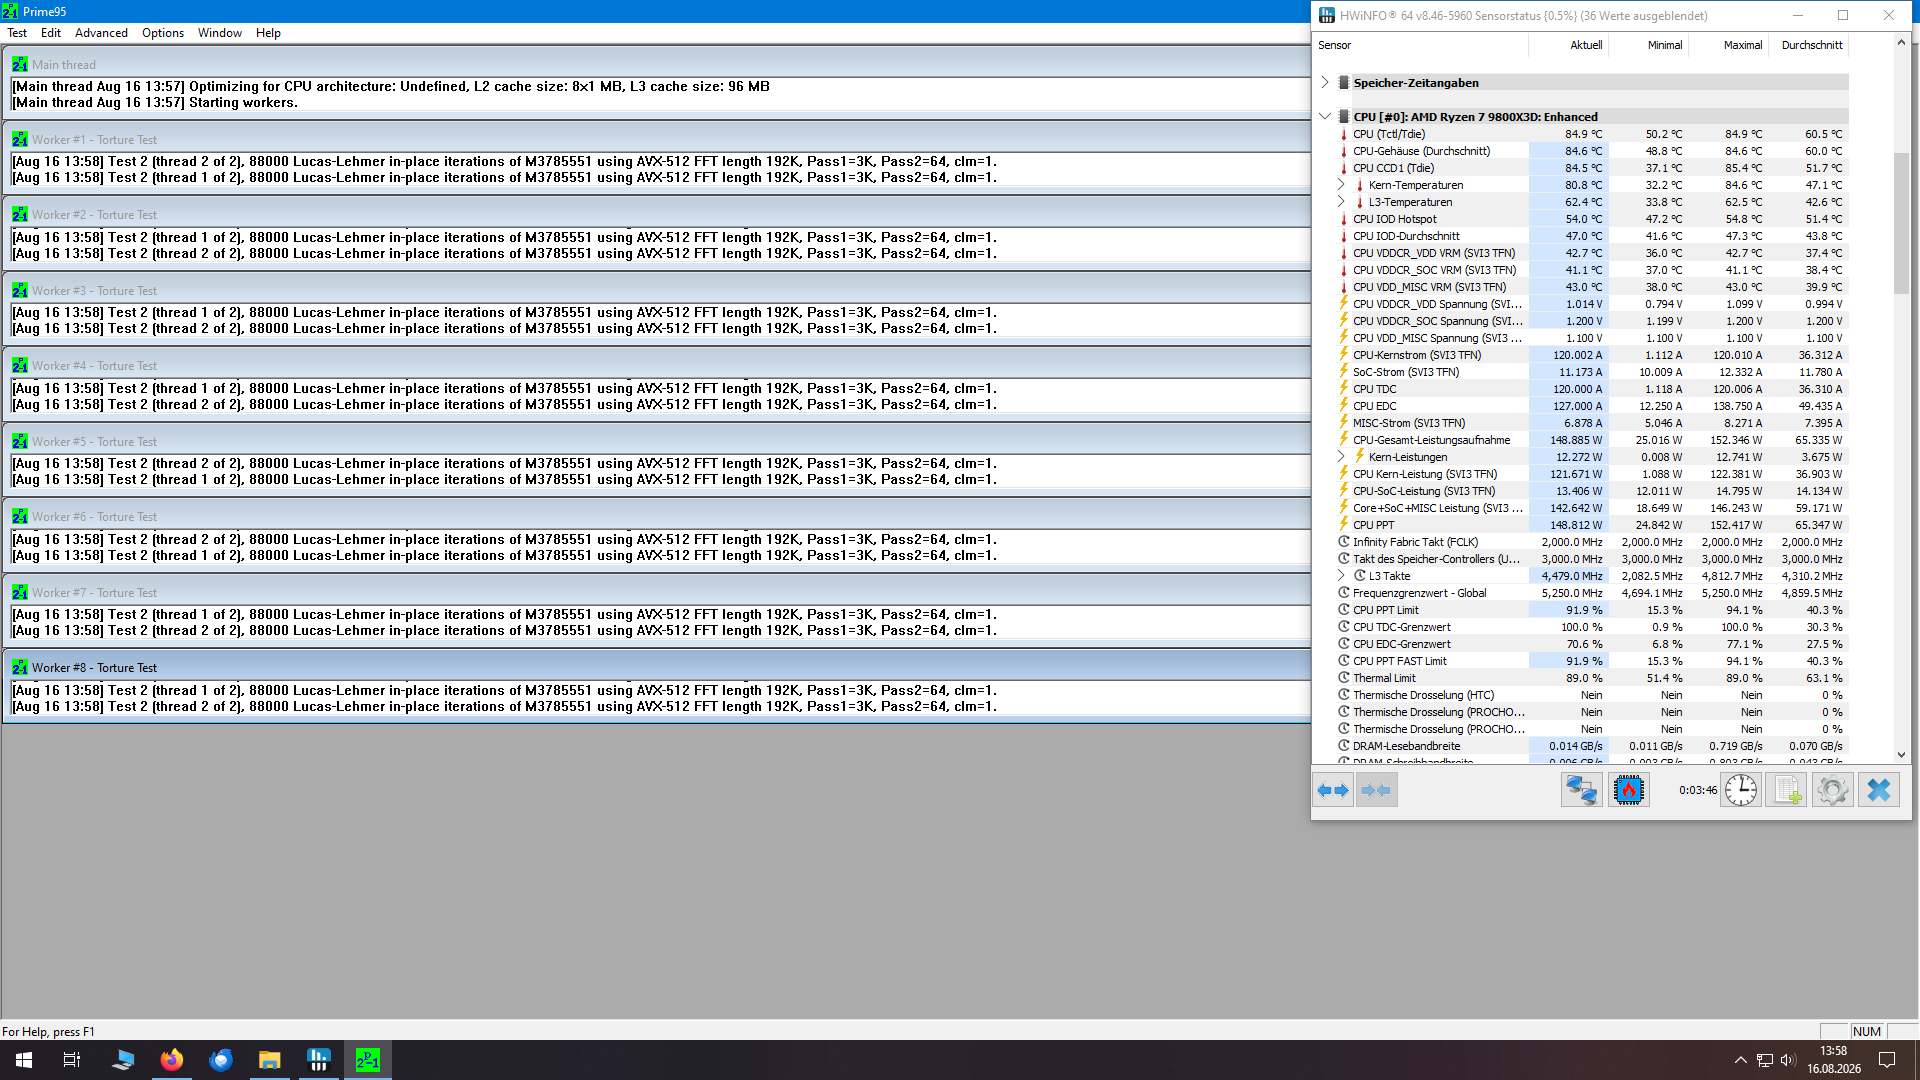Open File Explorer from the taskbar
1920x1080 pixels.
tap(270, 1060)
